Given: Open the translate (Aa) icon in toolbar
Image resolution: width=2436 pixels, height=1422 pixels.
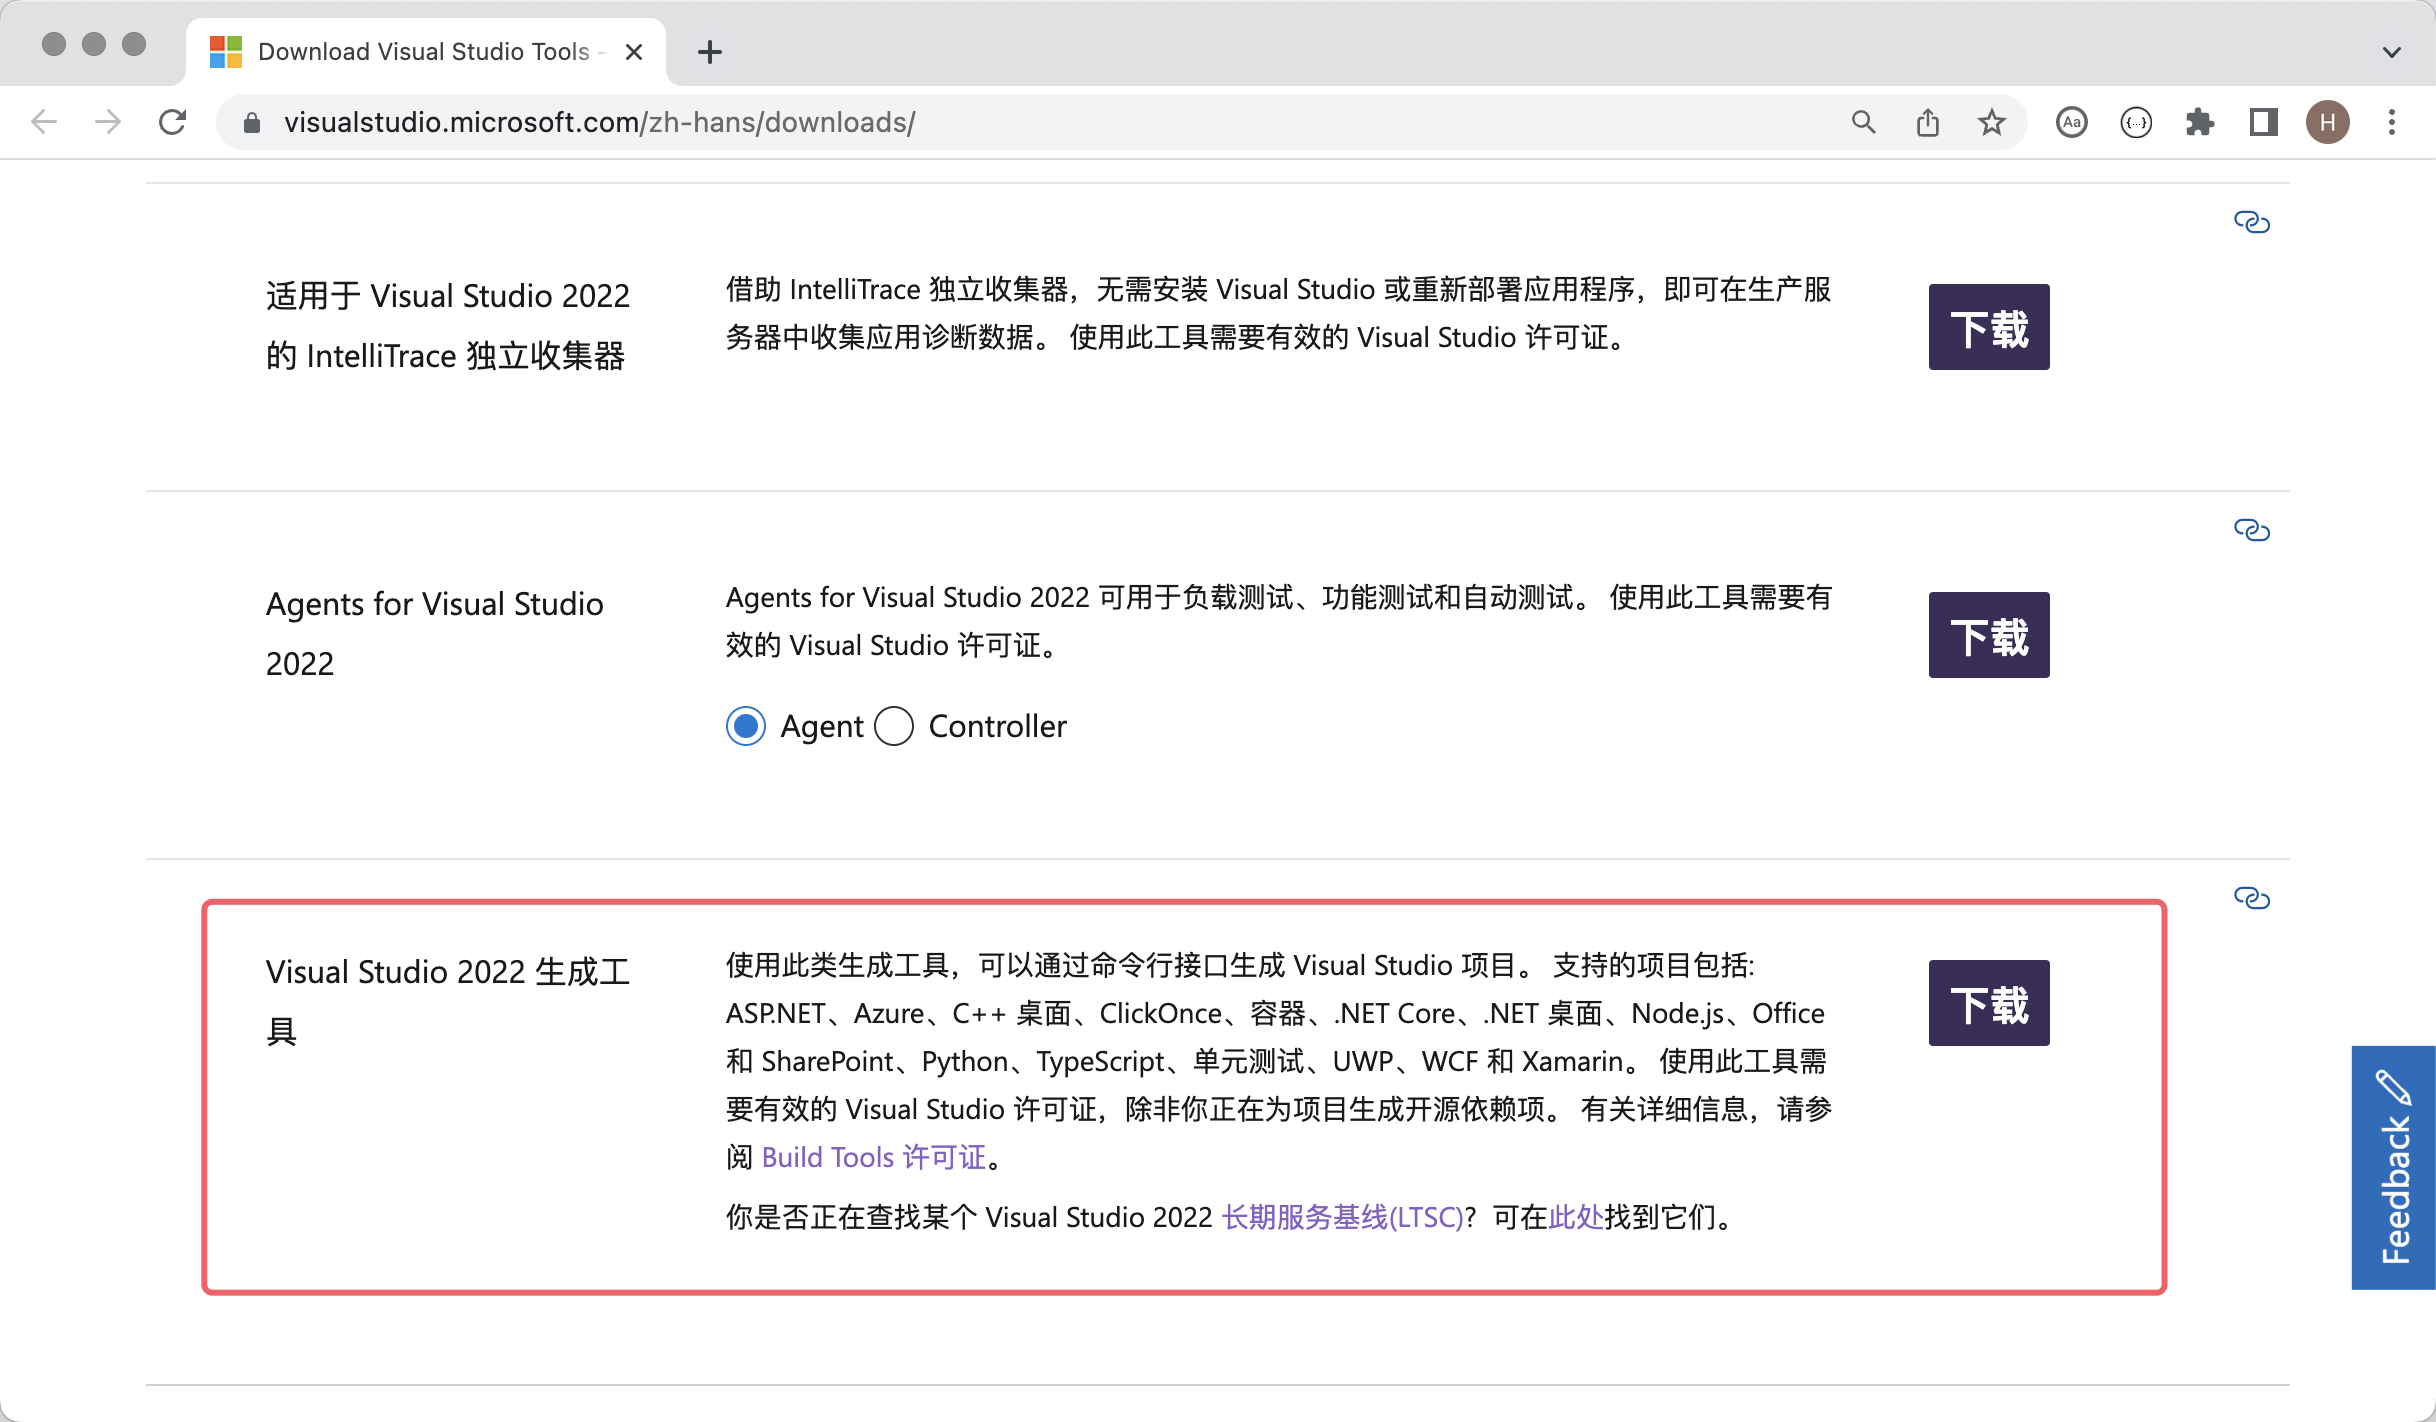Looking at the screenshot, I should tap(2071, 121).
